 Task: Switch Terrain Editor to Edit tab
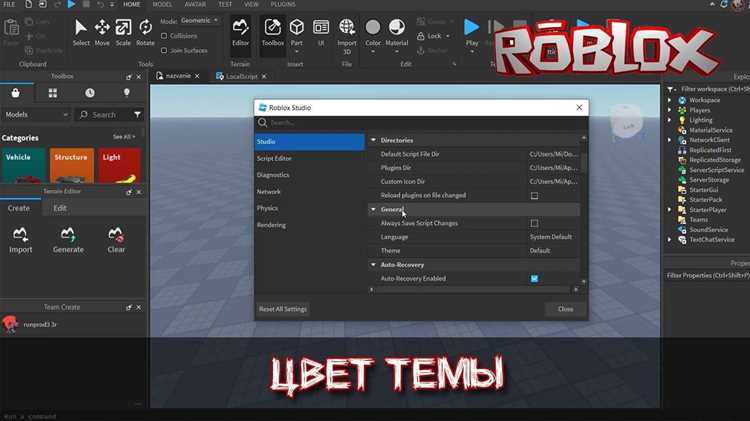[x=60, y=208]
